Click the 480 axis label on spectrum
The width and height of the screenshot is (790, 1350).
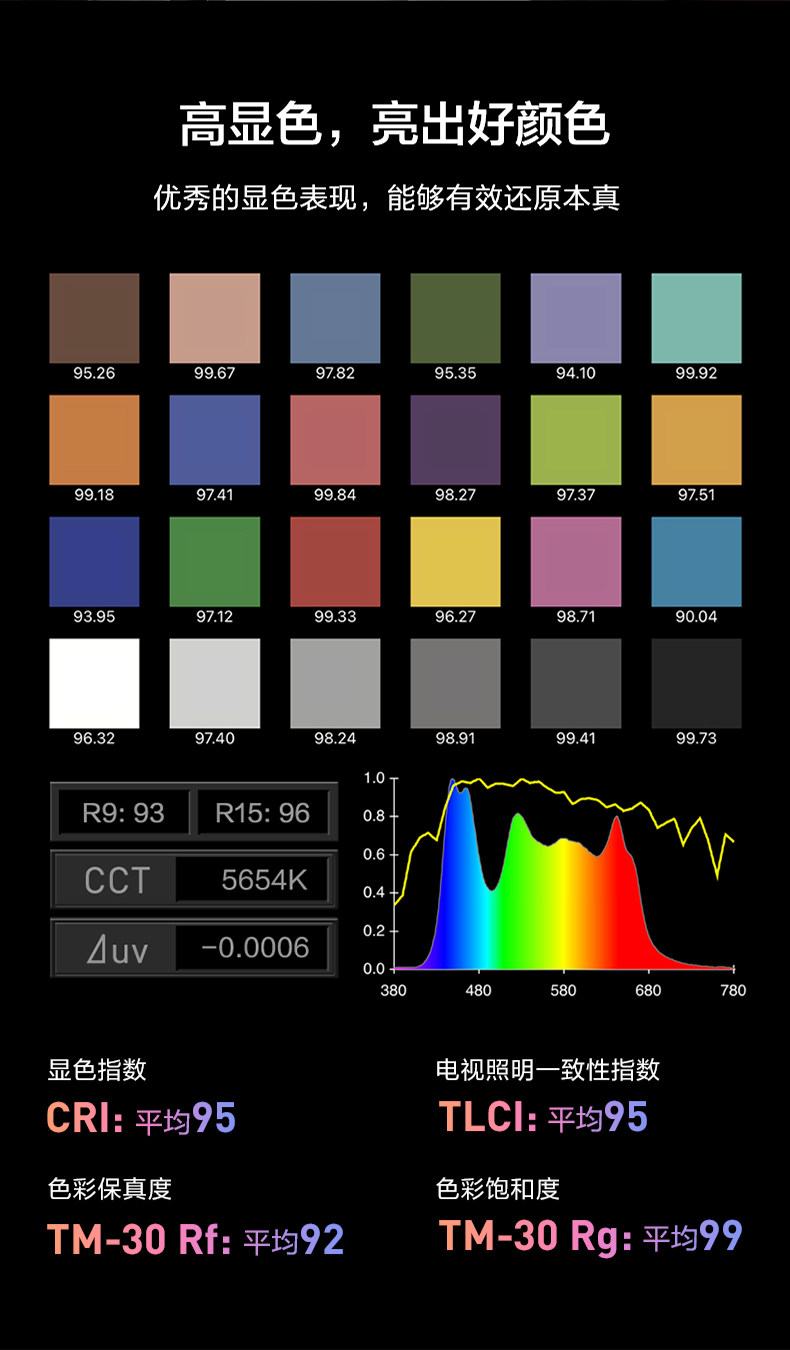[x=479, y=990]
